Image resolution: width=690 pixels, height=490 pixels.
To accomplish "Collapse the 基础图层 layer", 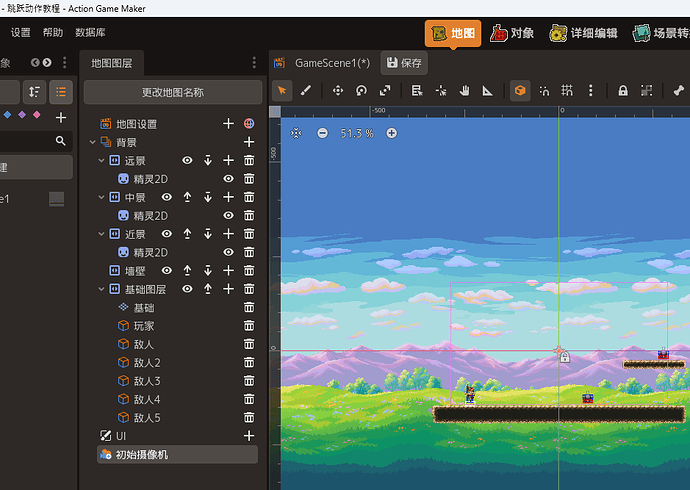I will click(101, 289).
